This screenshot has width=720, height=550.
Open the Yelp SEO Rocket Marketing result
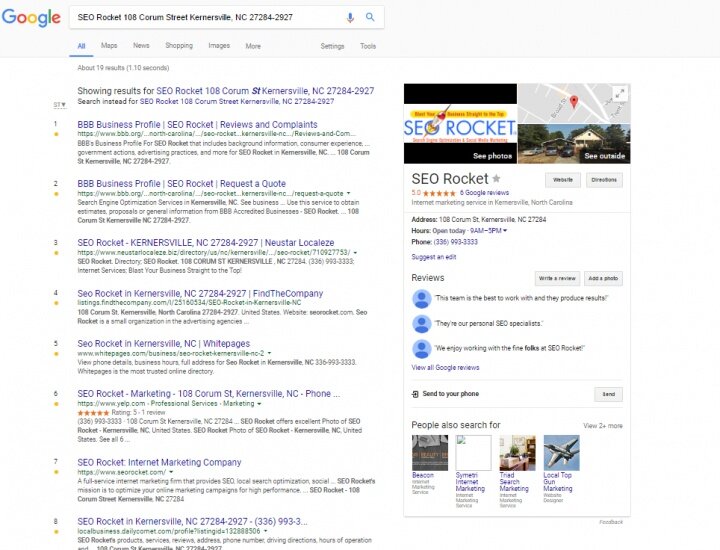pyautogui.click(x=208, y=394)
